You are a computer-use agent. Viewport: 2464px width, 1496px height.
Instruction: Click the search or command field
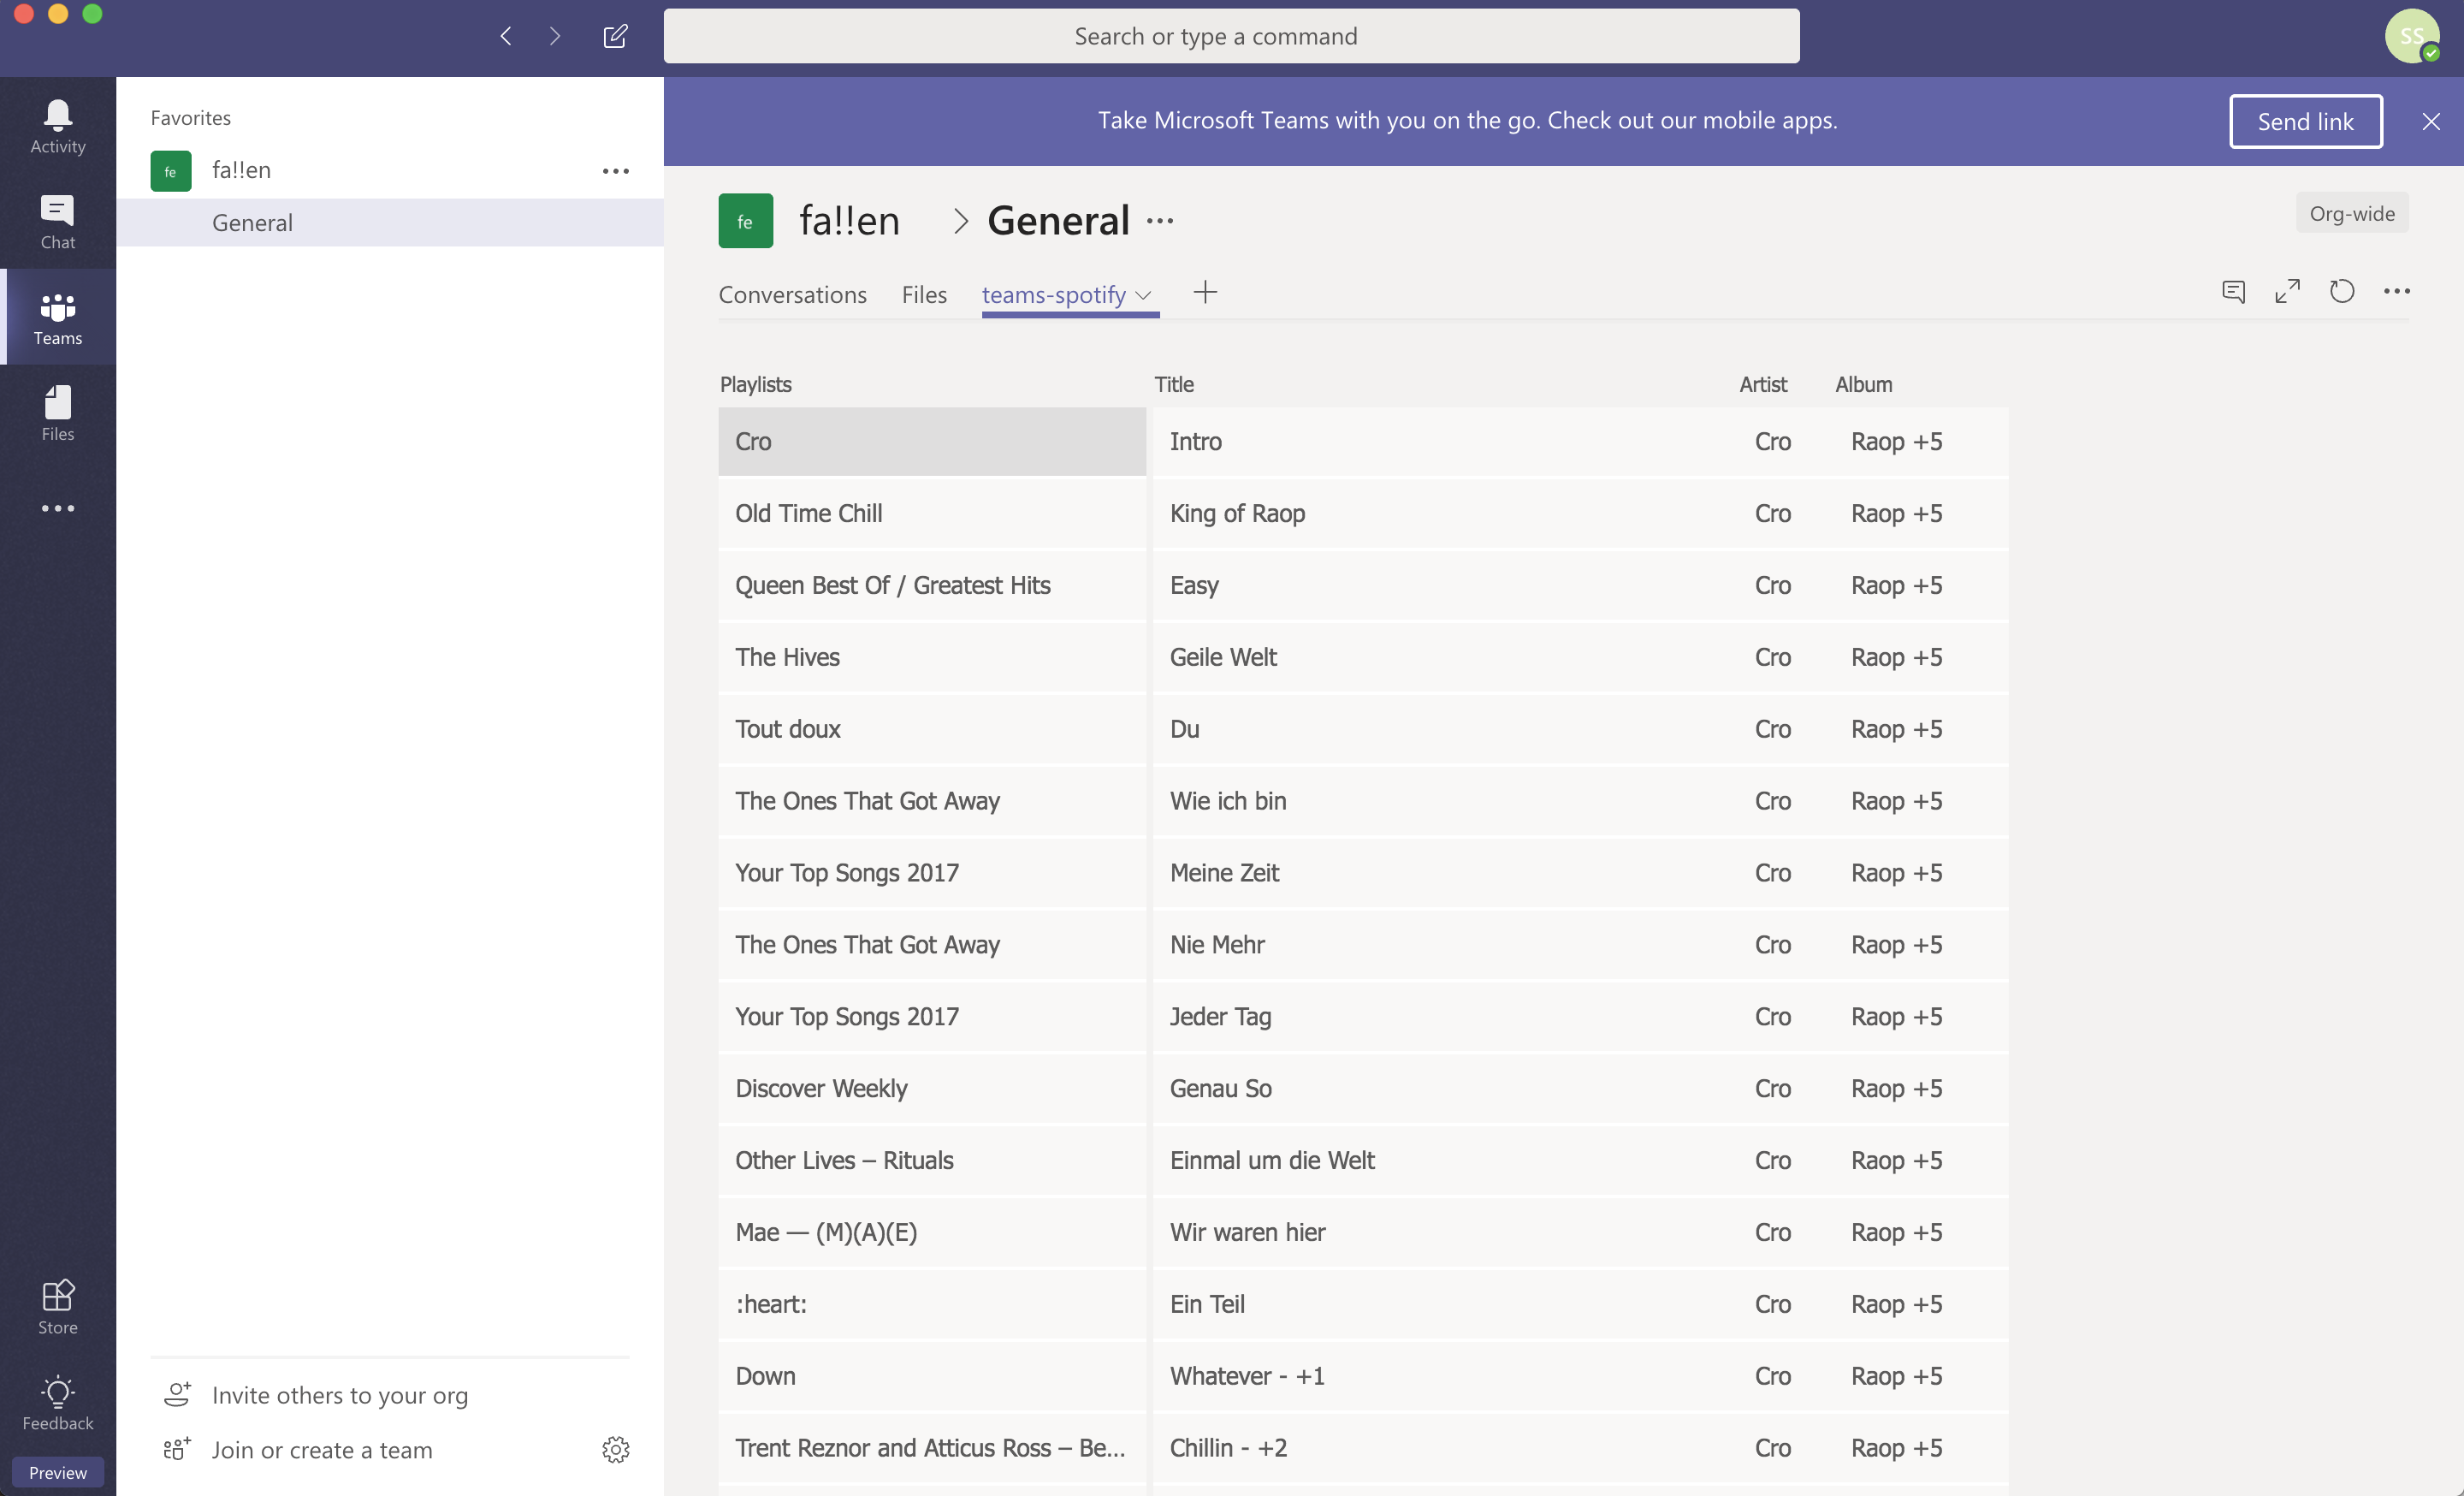point(1230,37)
